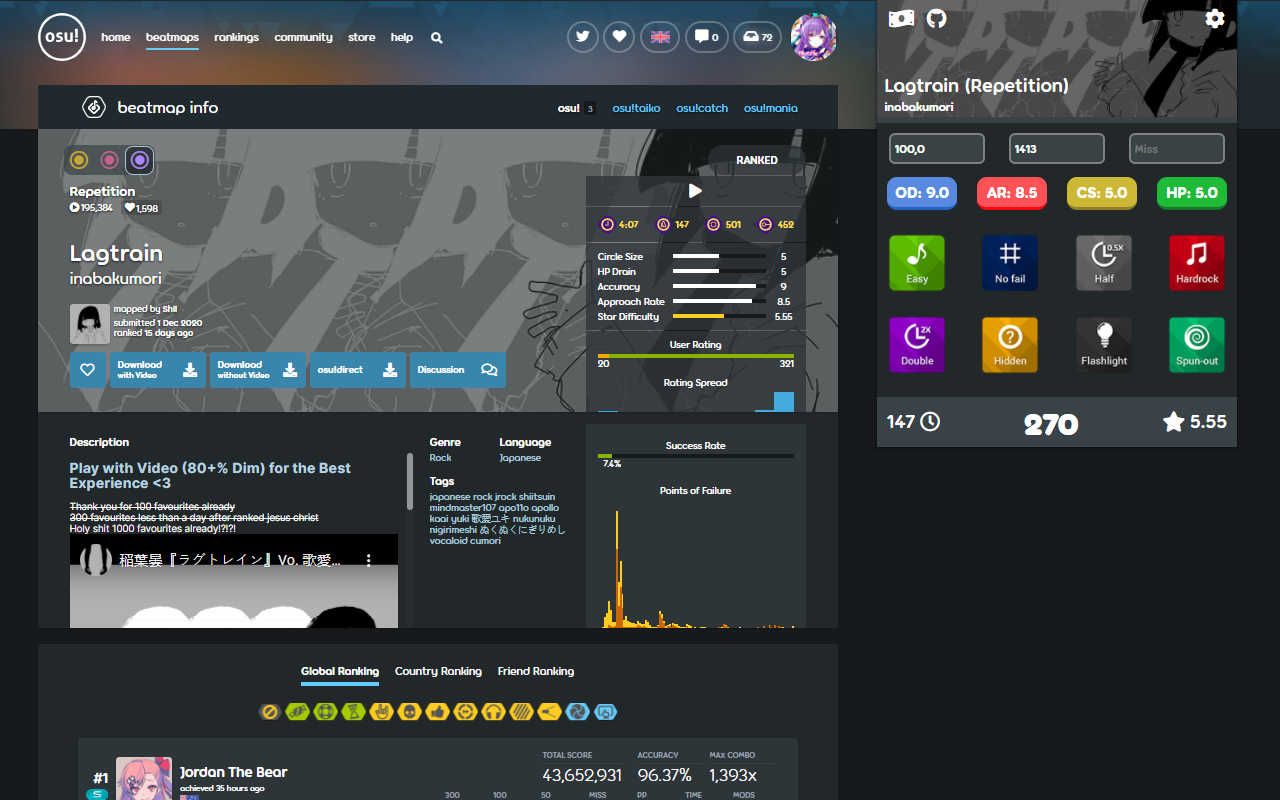The height and width of the screenshot is (800, 1280).
Task: Select the yellow difficulty icon
Action: [x=80, y=160]
